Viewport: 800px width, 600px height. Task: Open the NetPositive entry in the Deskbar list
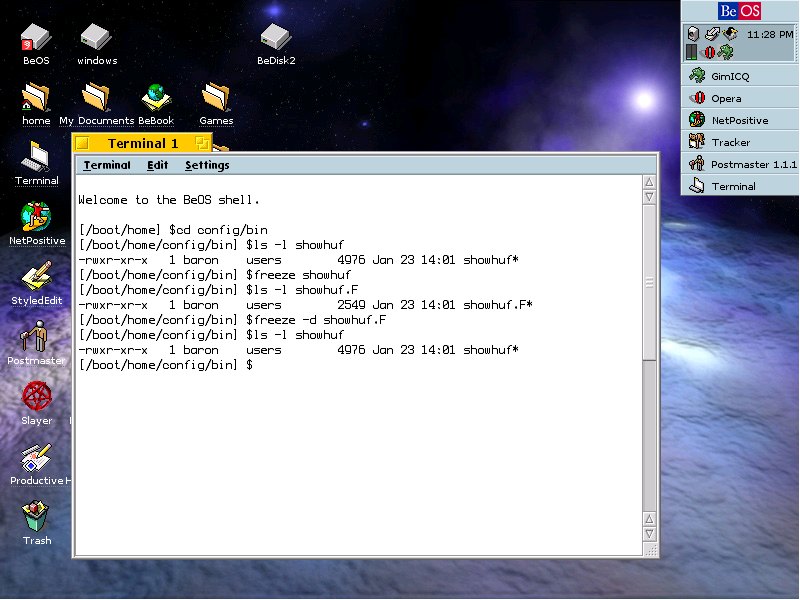coord(740,120)
